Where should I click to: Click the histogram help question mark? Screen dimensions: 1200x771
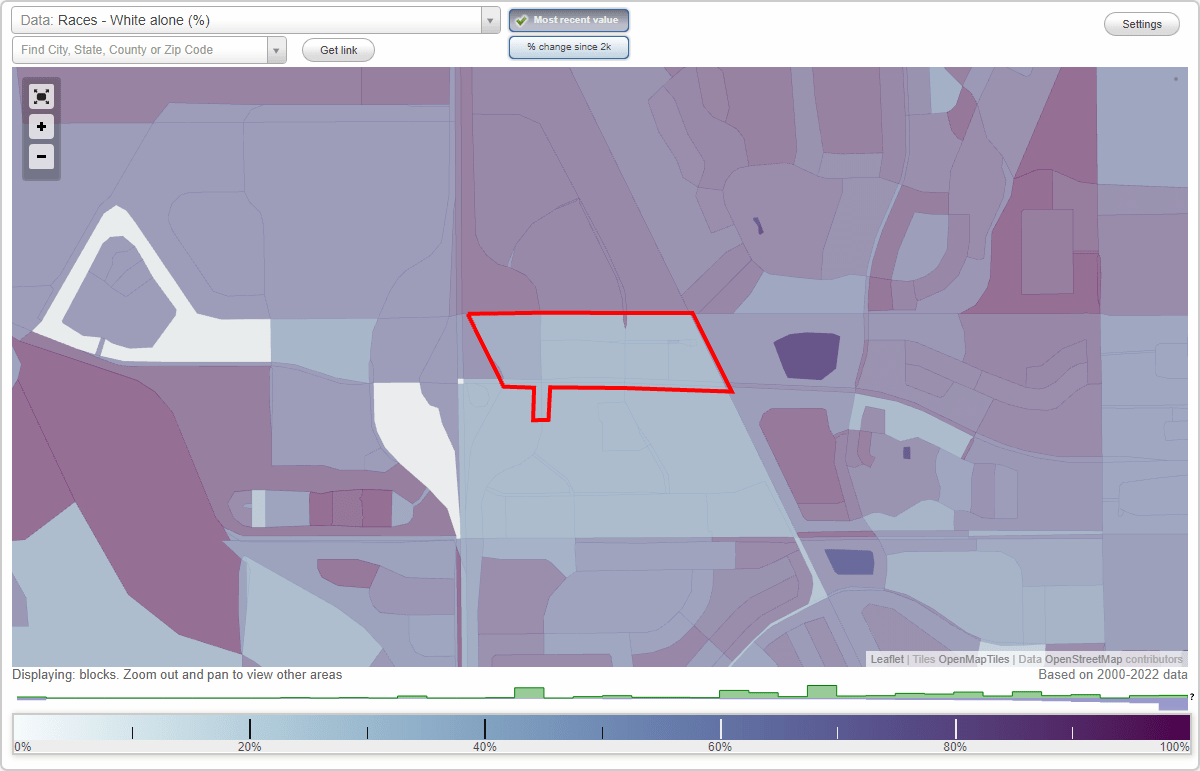1191,696
